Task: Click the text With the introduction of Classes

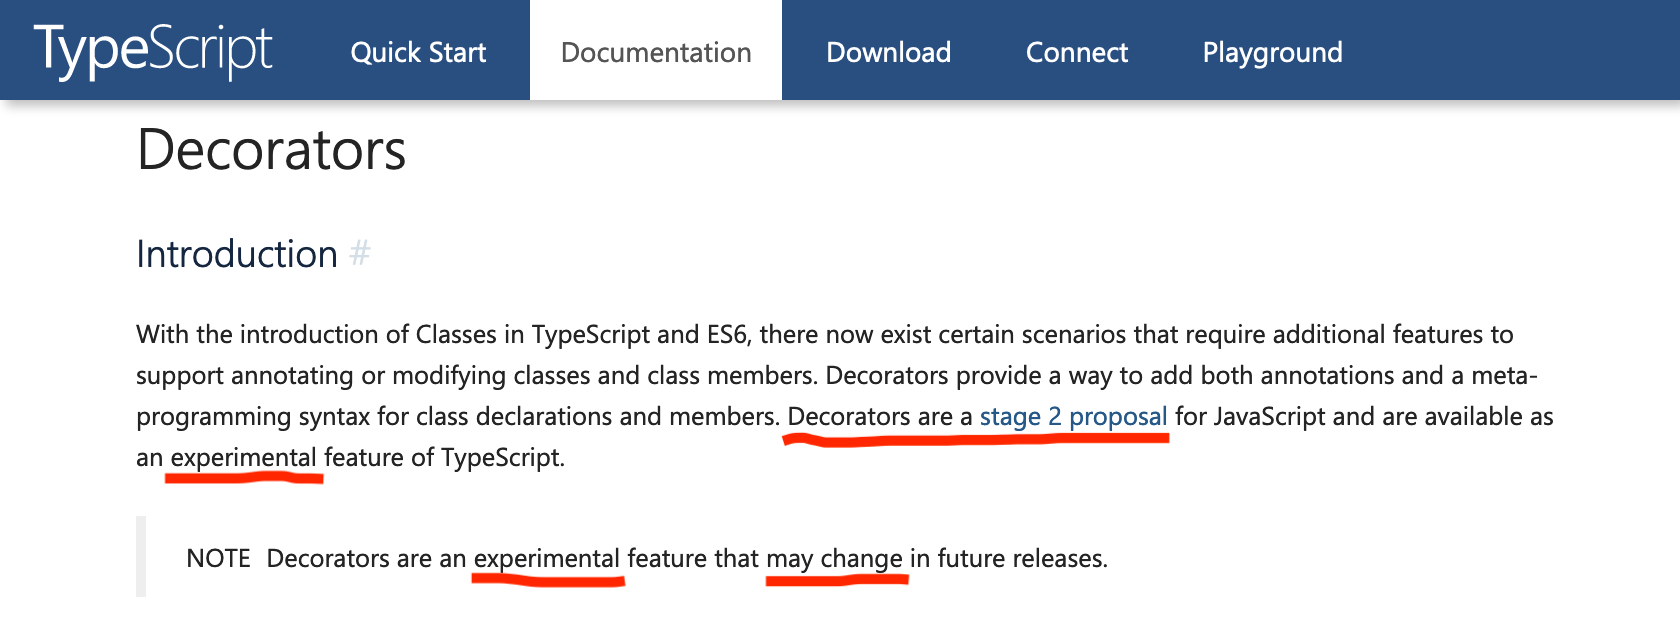Action: pyautogui.click(x=316, y=334)
